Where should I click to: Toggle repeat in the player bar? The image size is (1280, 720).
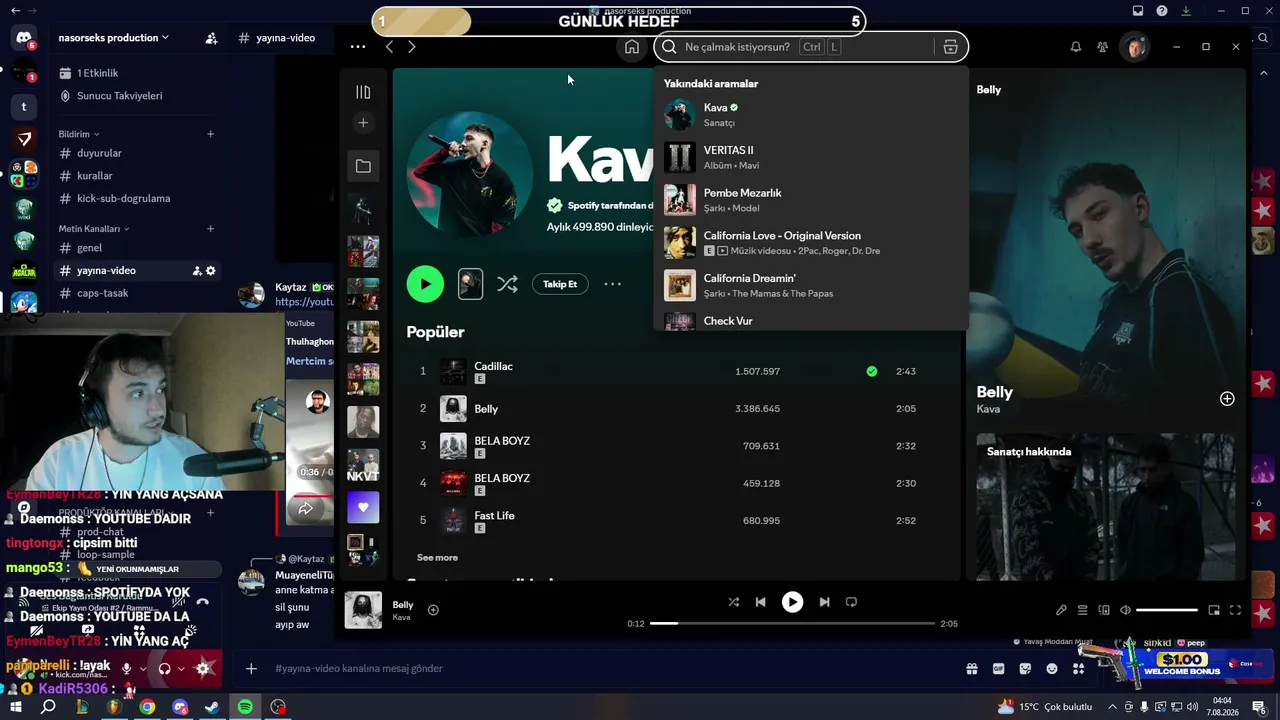click(852, 602)
